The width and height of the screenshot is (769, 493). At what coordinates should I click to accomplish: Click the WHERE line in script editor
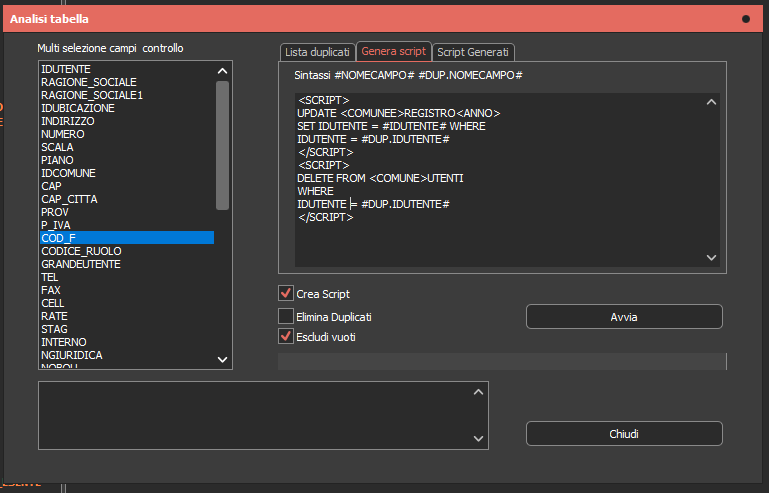(315, 191)
